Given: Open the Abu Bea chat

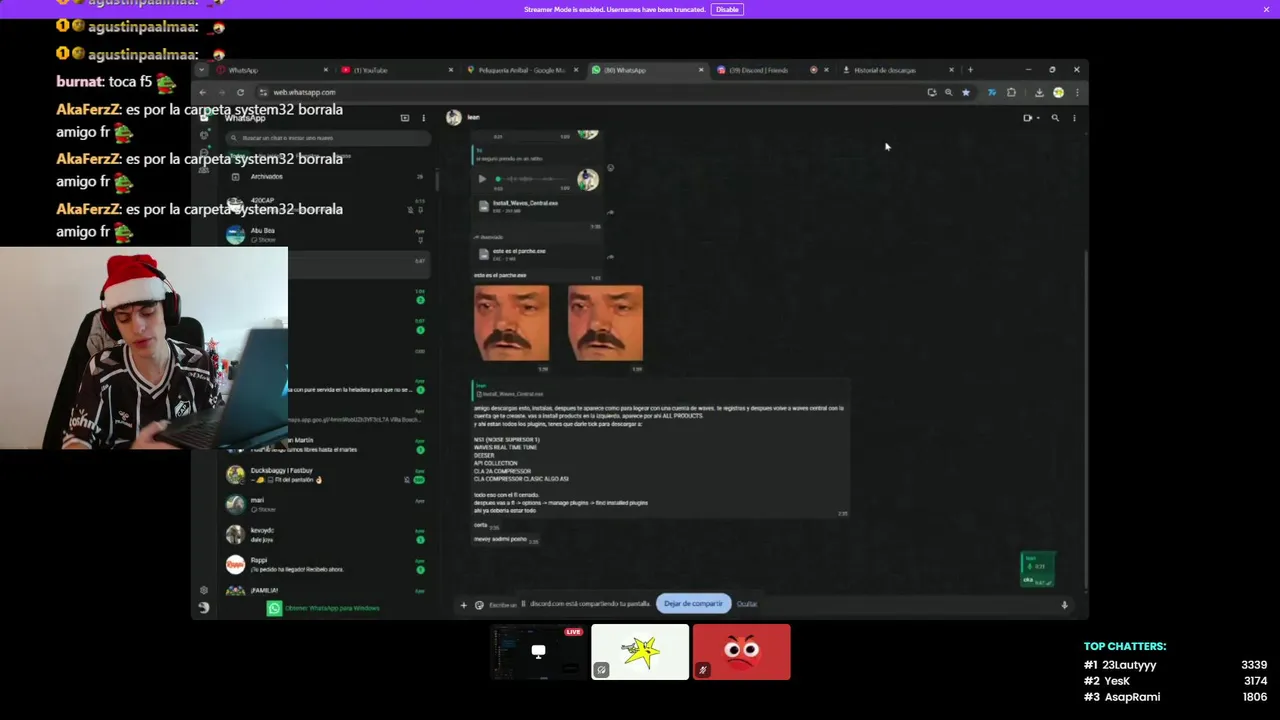Looking at the screenshot, I should [x=327, y=235].
